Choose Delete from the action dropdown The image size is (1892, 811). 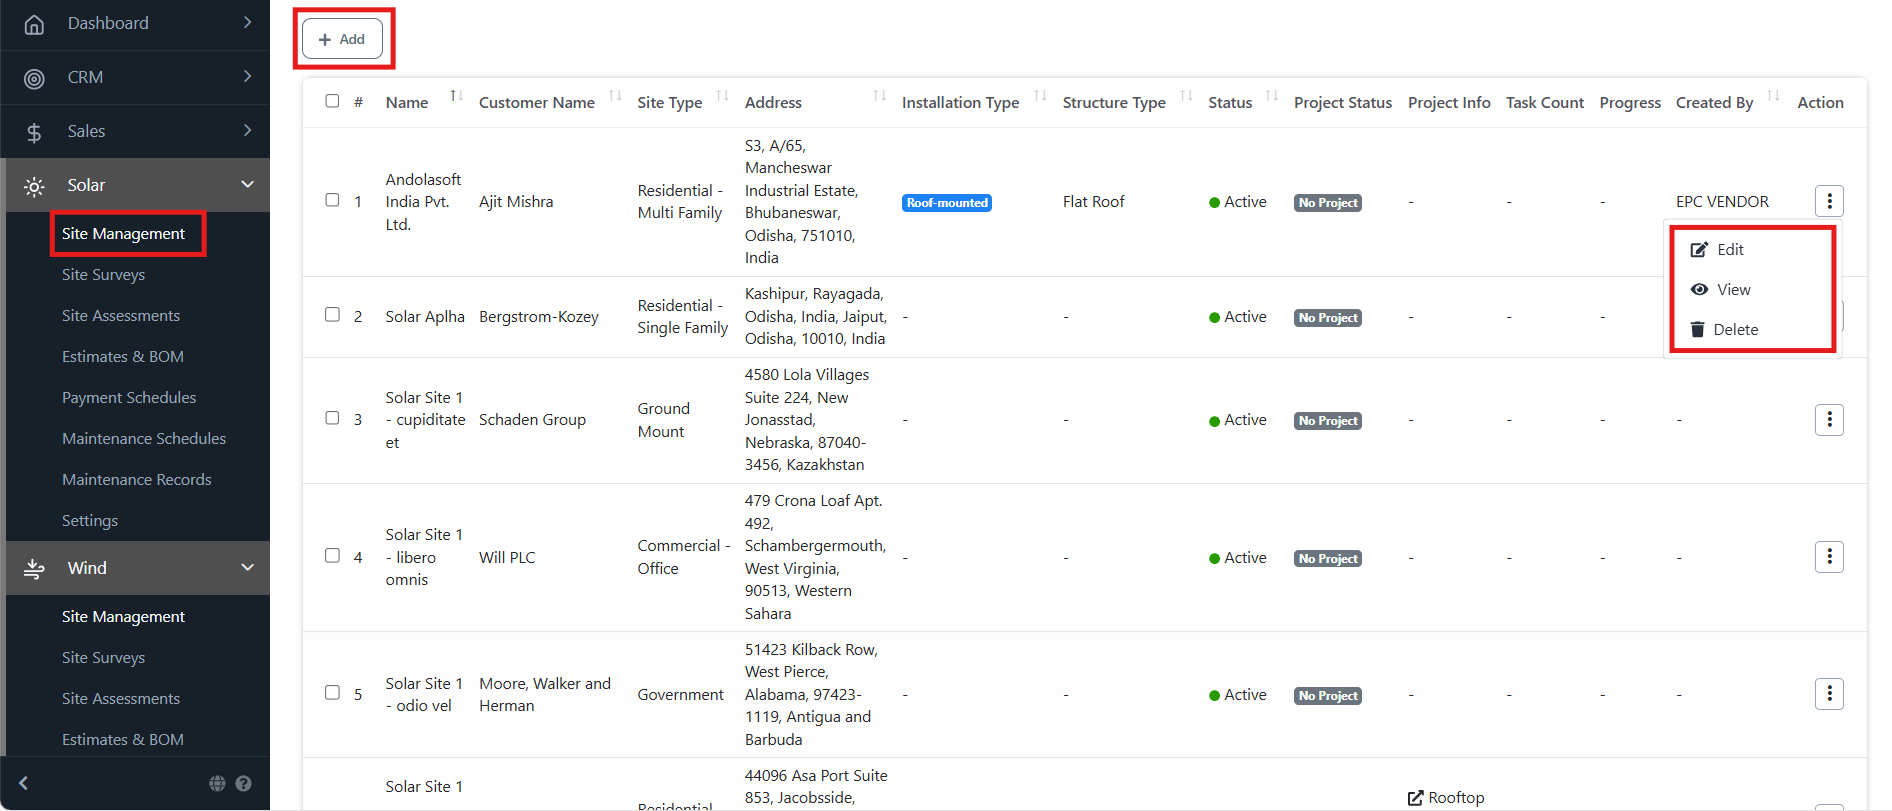(1734, 330)
